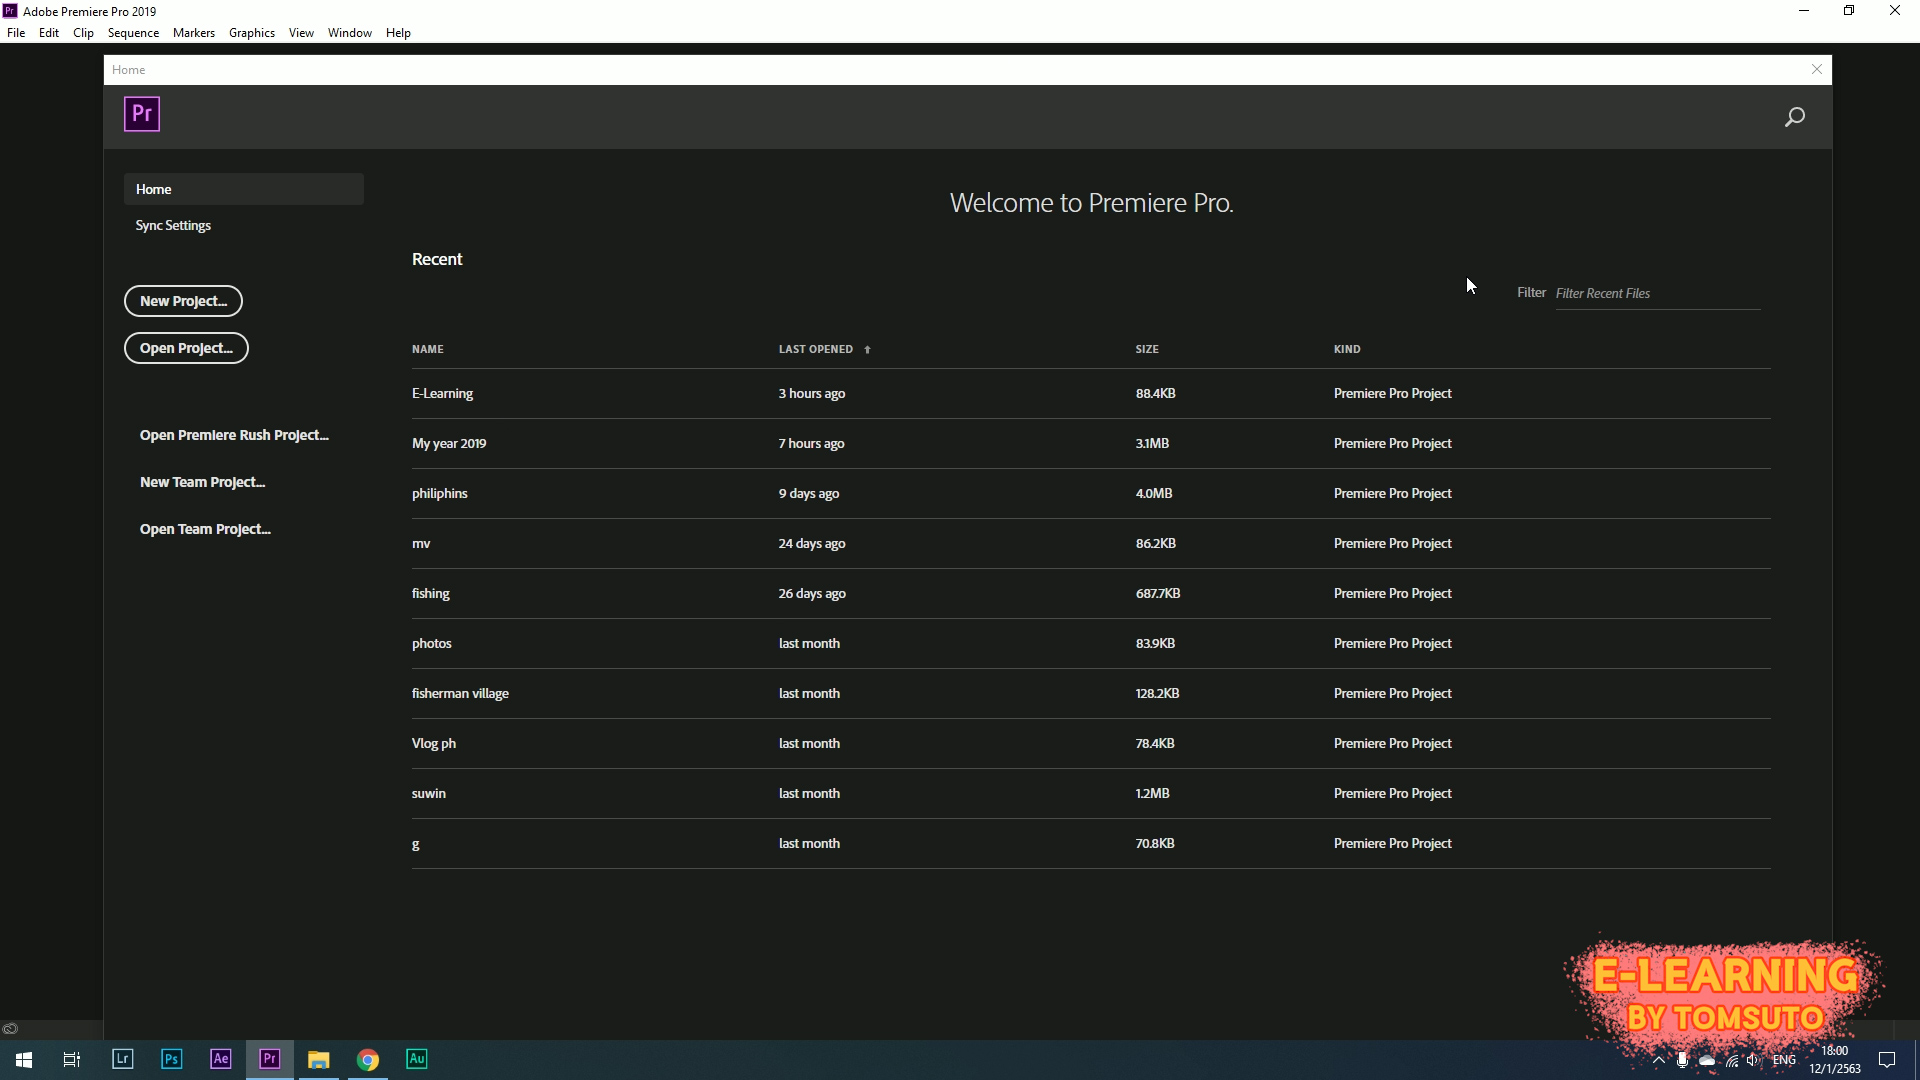This screenshot has width=1920, height=1080.
Task: Click the New Project button
Action: [183, 301]
